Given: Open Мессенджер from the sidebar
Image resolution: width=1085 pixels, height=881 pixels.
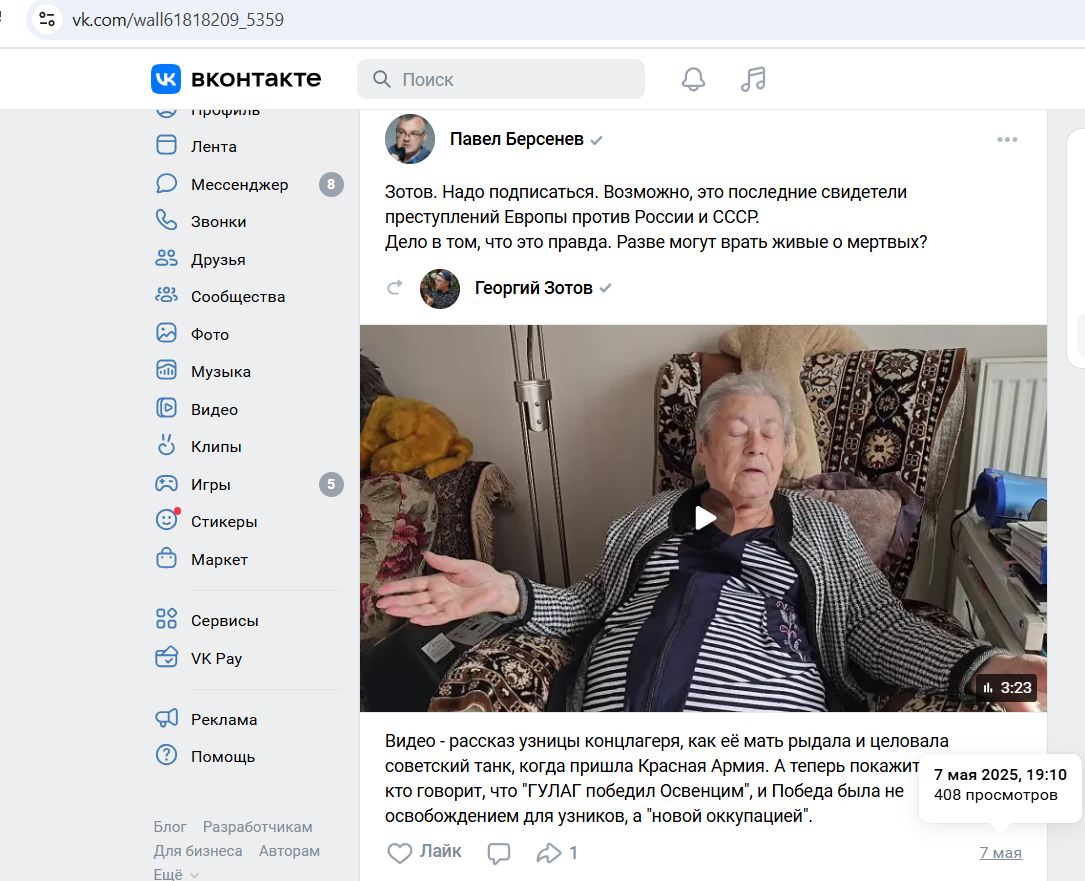Looking at the screenshot, I should (239, 184).
